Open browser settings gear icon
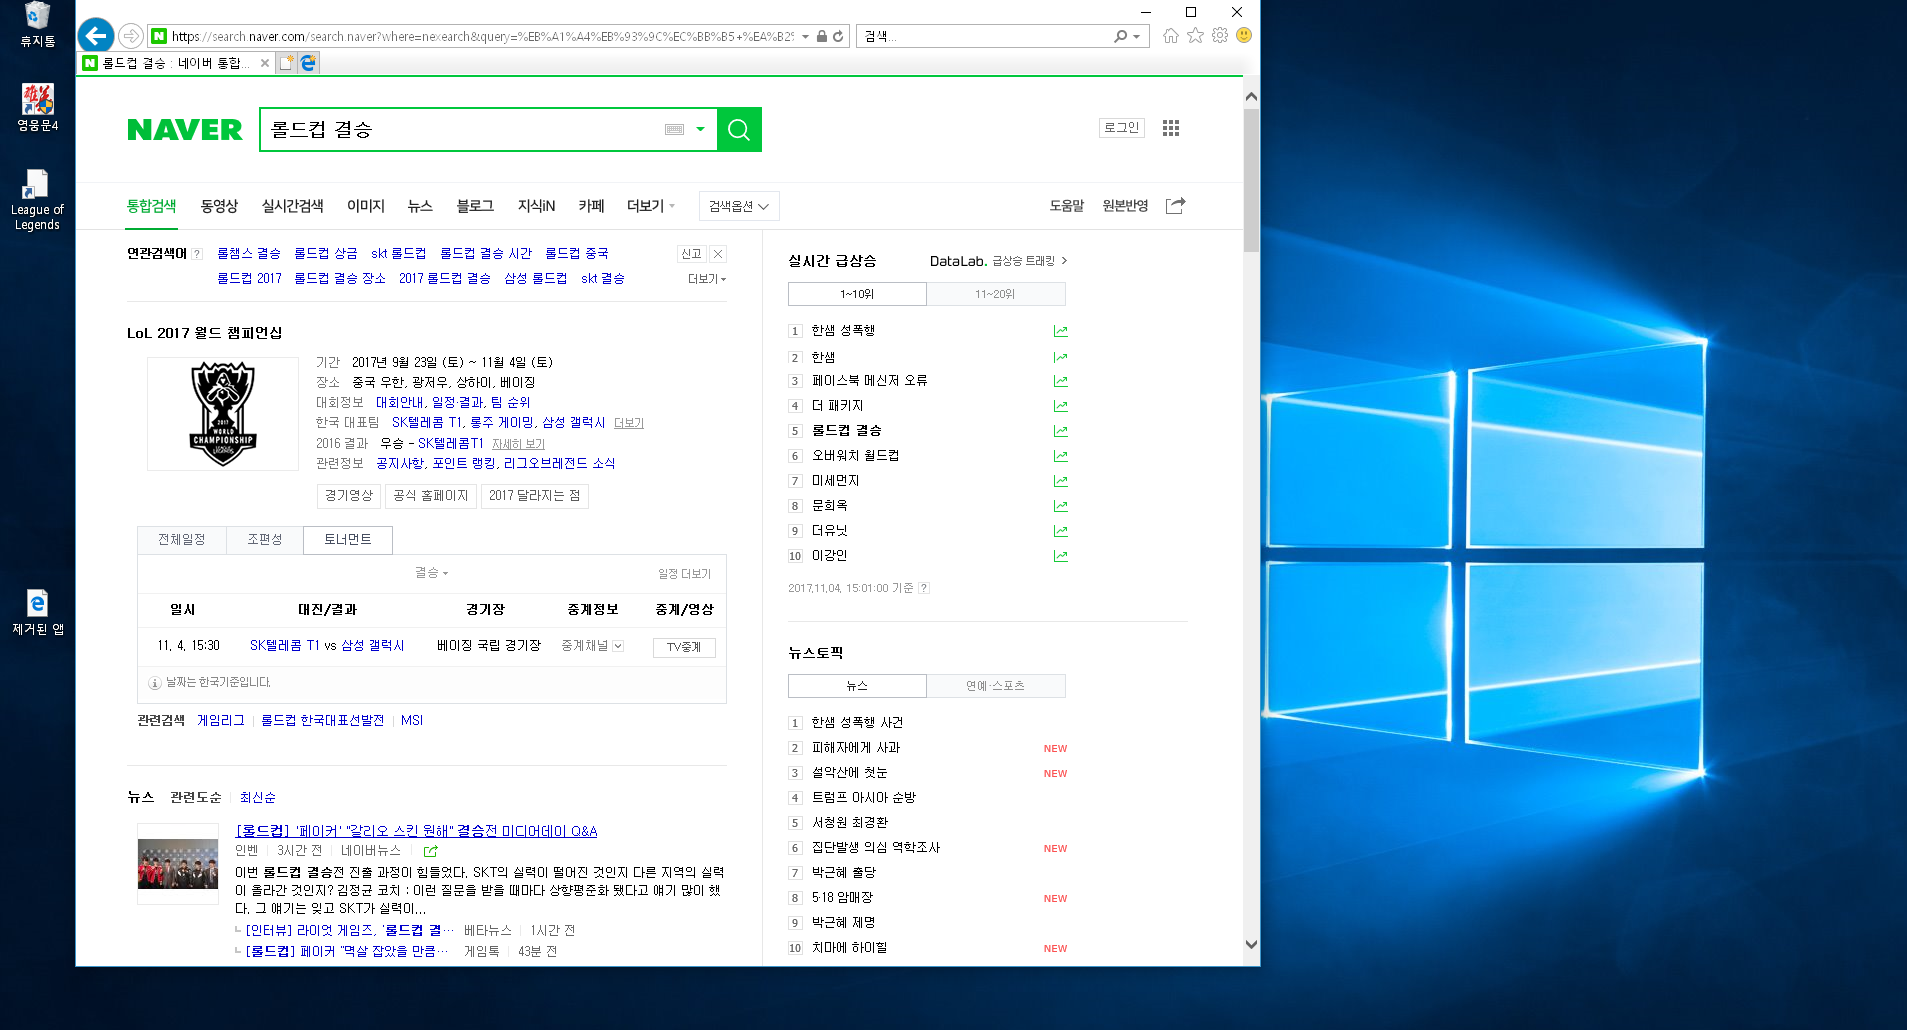The width and height of the screenshot is (1907, 1030). [x=1220, y=35]
